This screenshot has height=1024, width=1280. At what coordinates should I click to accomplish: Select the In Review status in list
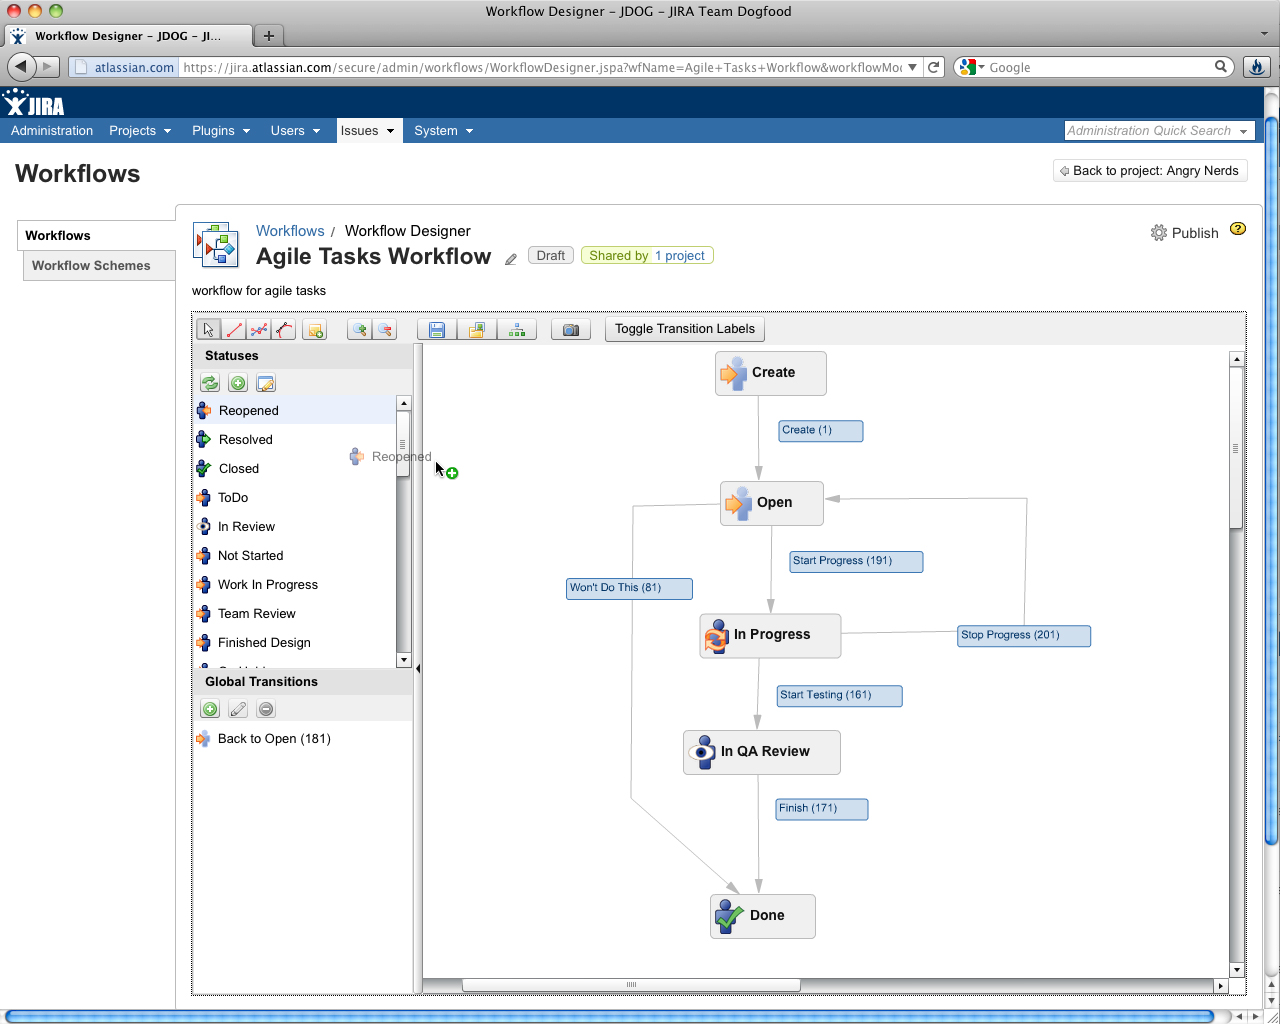tap(294, 527)
